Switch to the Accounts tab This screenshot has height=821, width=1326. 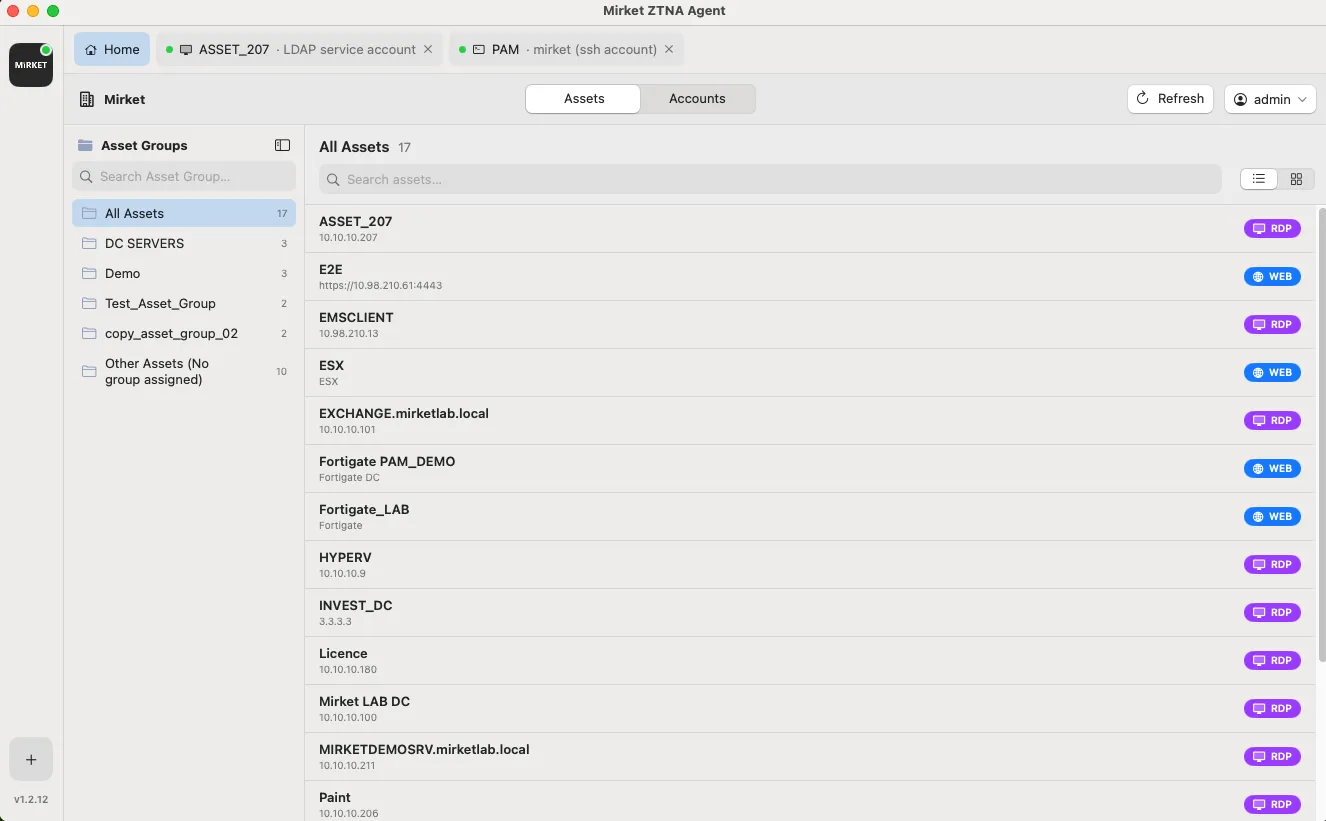point(697,99)
